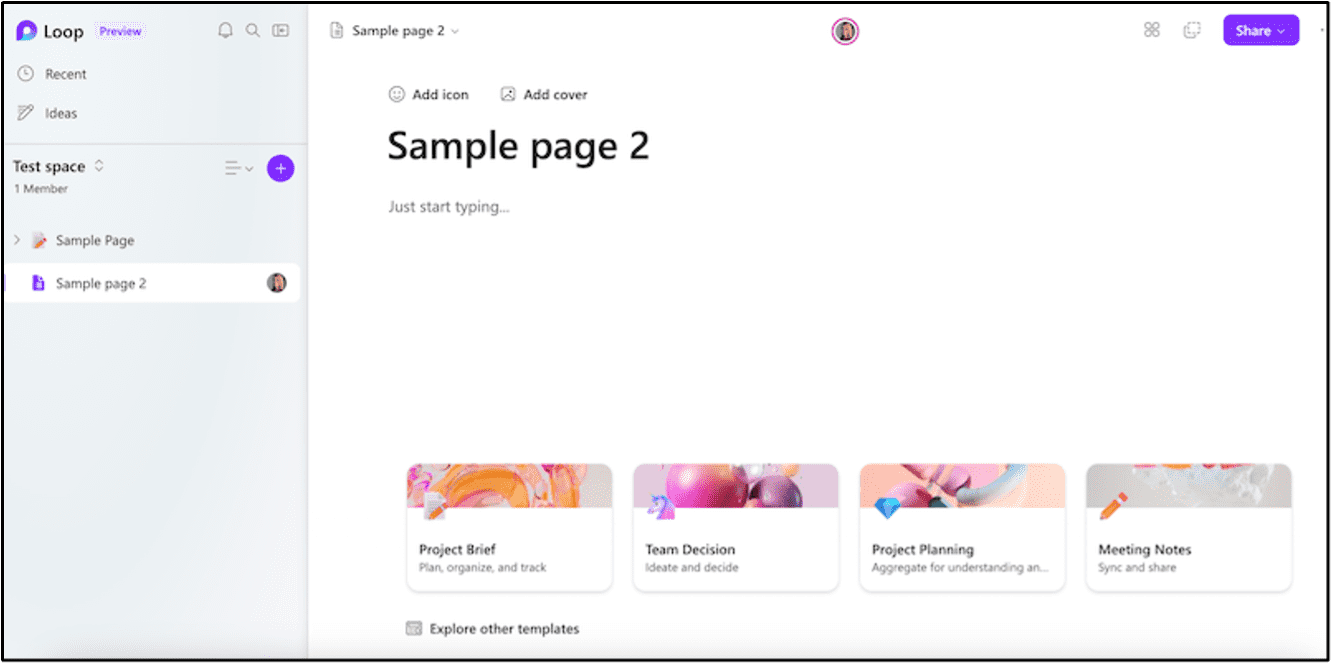1337x666 pixels.
Task: Click Add icon above the title
Action: (x=429, y=94)
